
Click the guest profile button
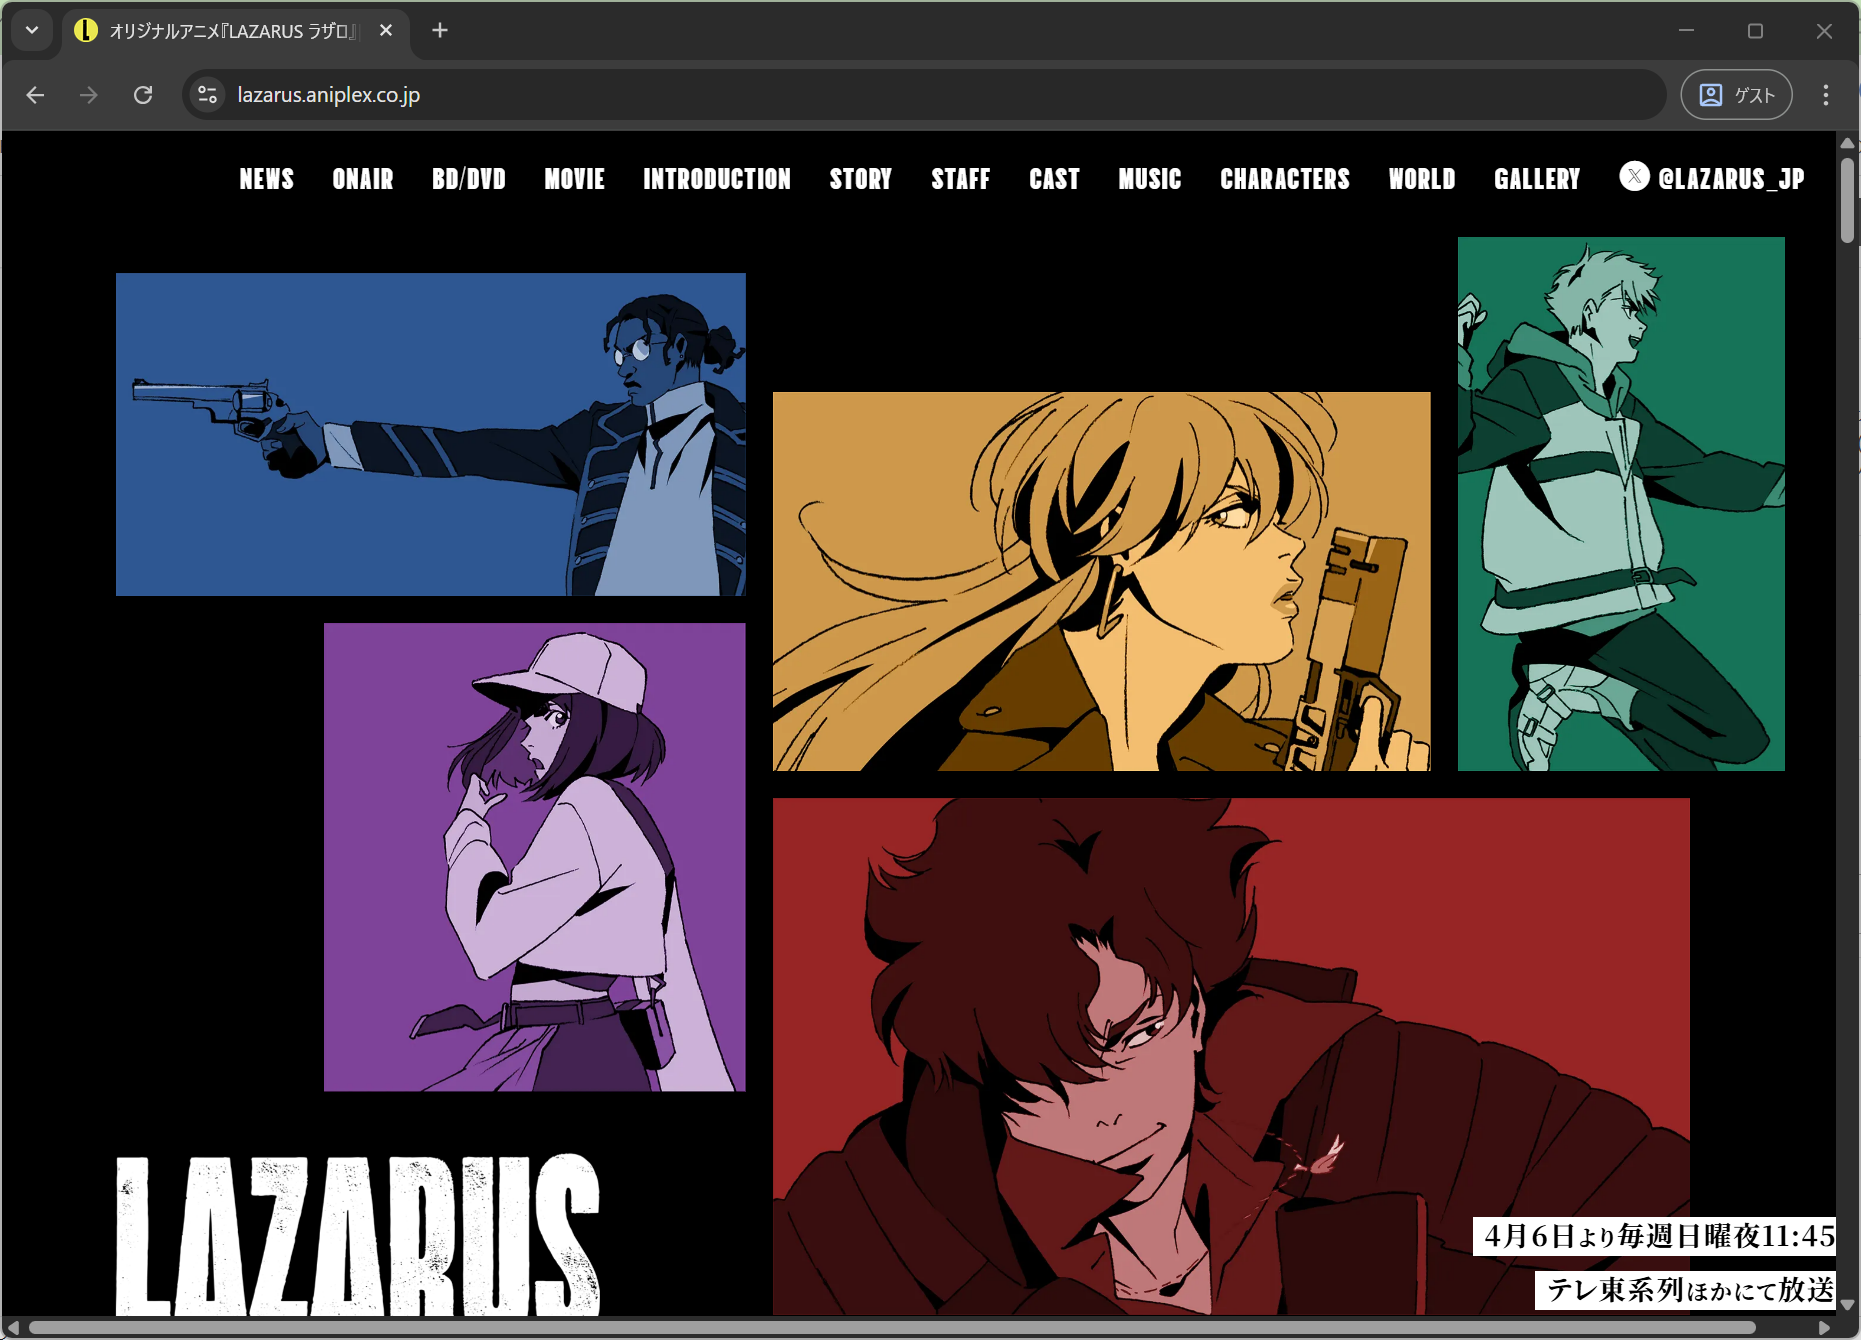coord(1736,95)
